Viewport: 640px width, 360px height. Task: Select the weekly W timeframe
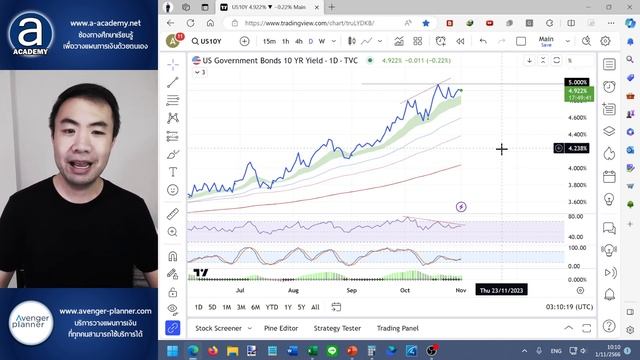tap(322, 41)
